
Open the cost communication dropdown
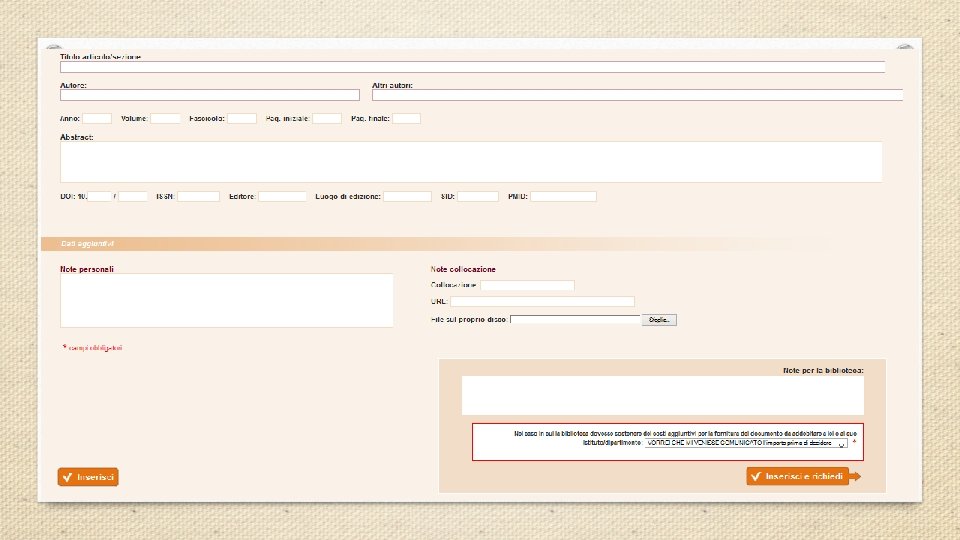(746, 443)
